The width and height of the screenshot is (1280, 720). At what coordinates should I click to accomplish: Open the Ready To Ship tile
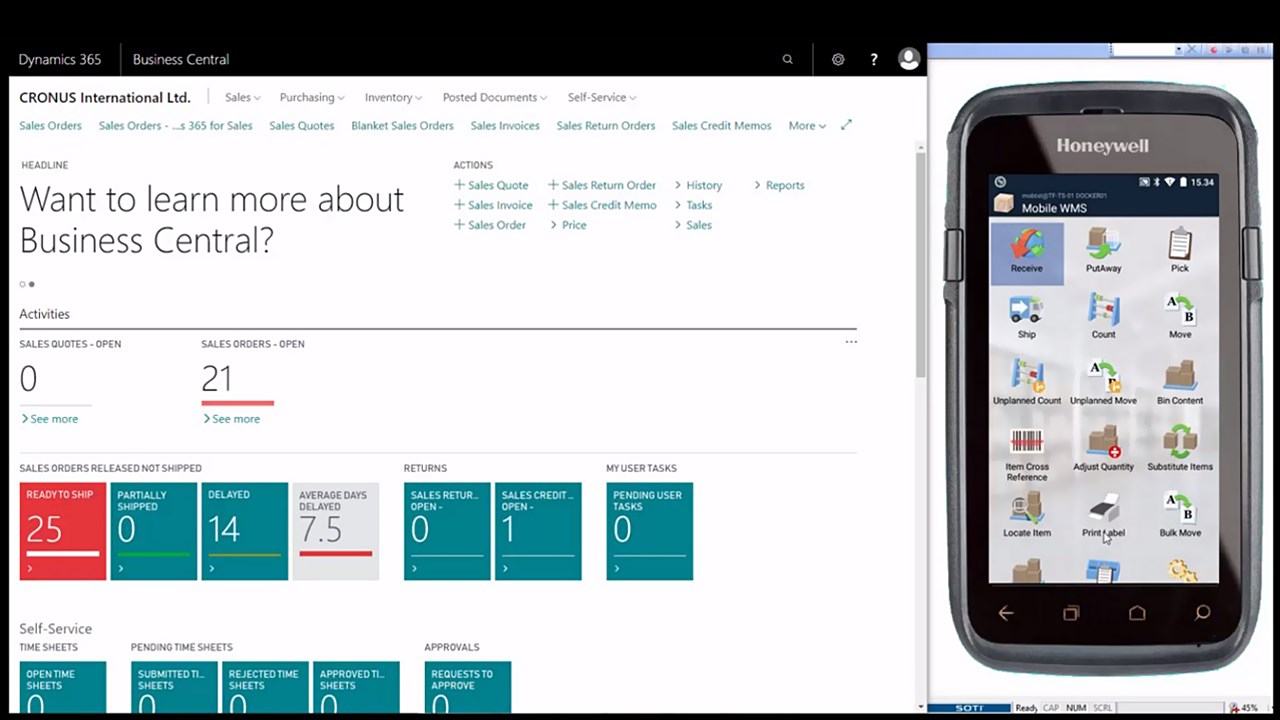(x=62, y=531)
